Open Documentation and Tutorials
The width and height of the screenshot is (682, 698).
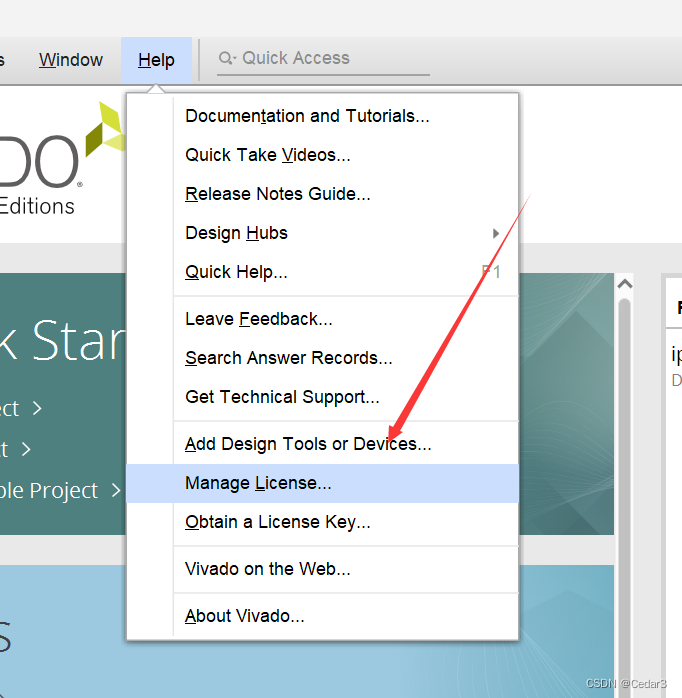(x=323, y=116)
